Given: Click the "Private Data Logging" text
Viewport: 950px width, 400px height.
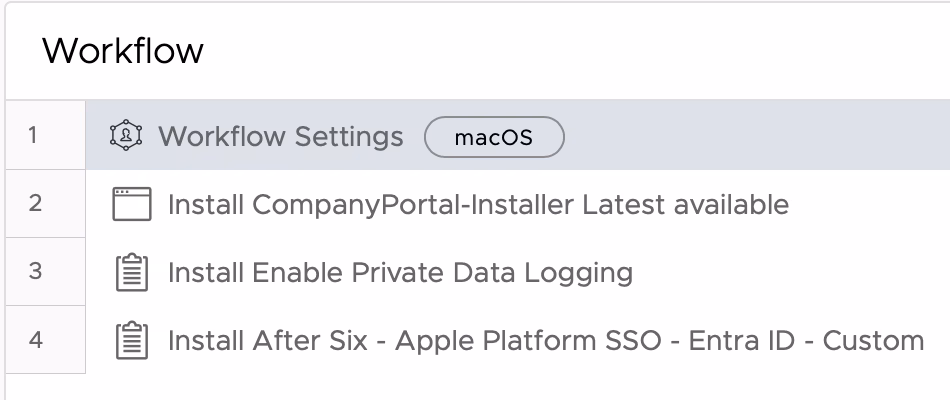Looking at the screenshot, I should tap(492, 273).
